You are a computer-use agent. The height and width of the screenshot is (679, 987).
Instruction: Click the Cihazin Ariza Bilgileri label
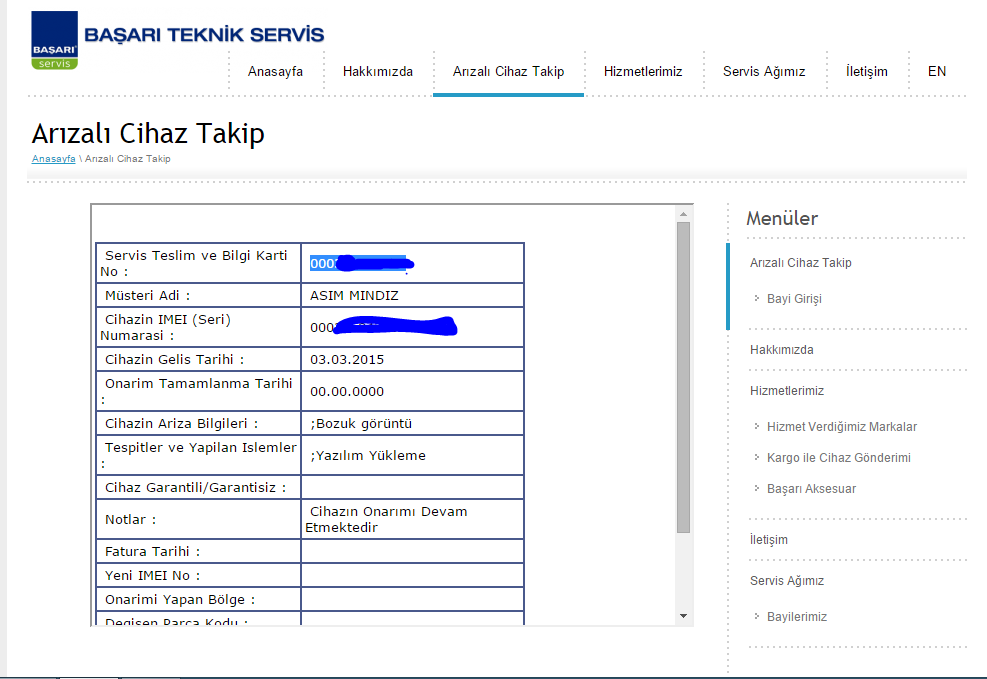(x=181, y=424)
